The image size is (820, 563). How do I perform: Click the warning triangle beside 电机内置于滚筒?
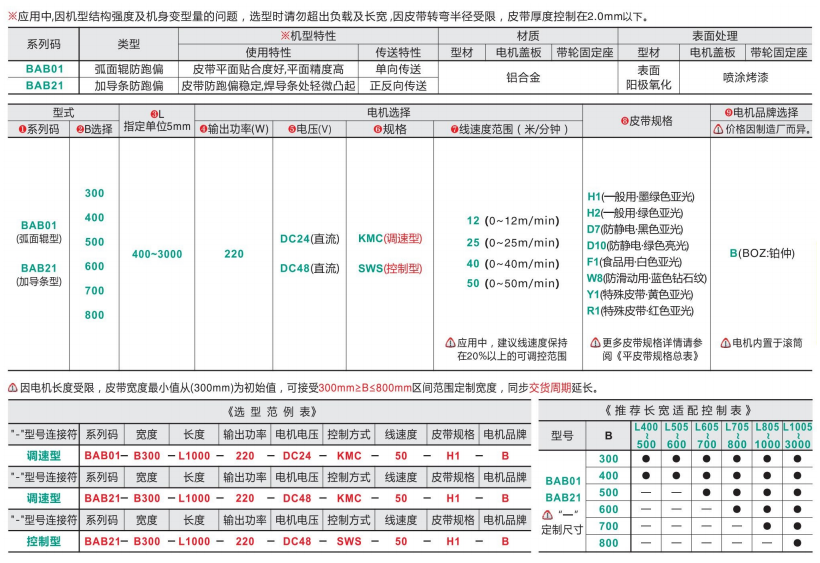(x=724, y=342)
